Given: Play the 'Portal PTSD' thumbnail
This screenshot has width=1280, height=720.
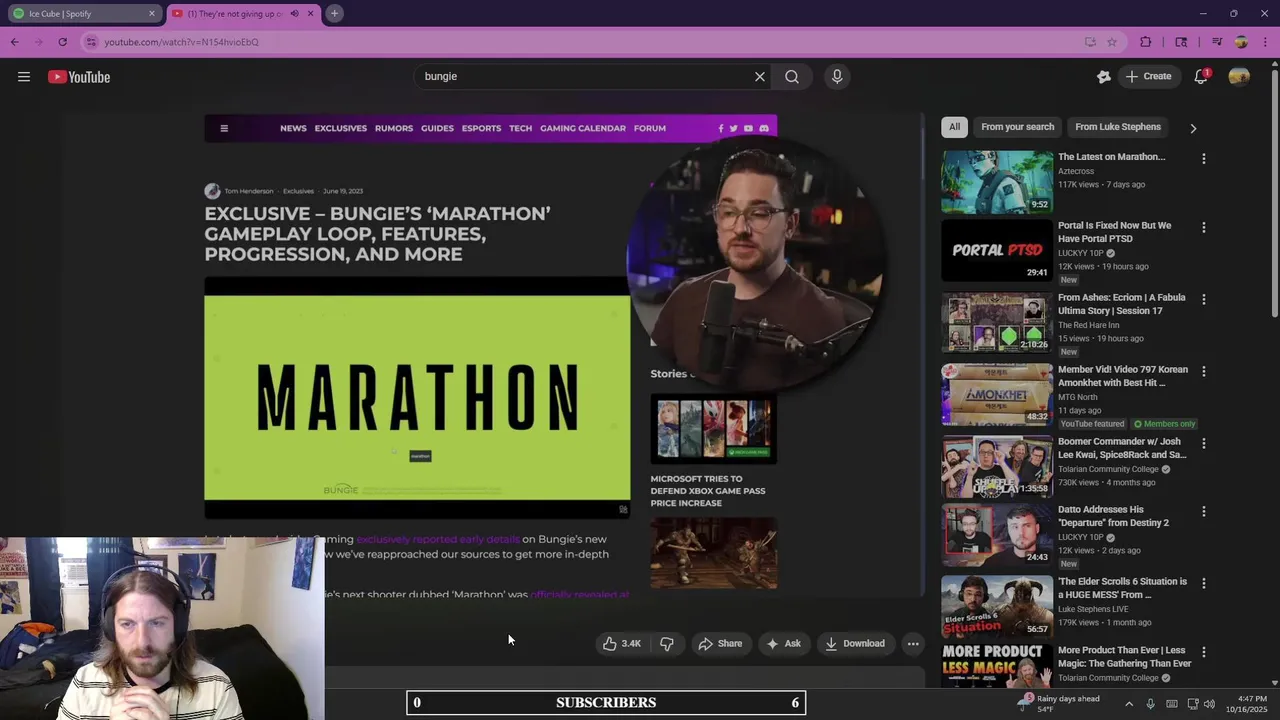Looking at the screenshot, I should coord(997,251).
